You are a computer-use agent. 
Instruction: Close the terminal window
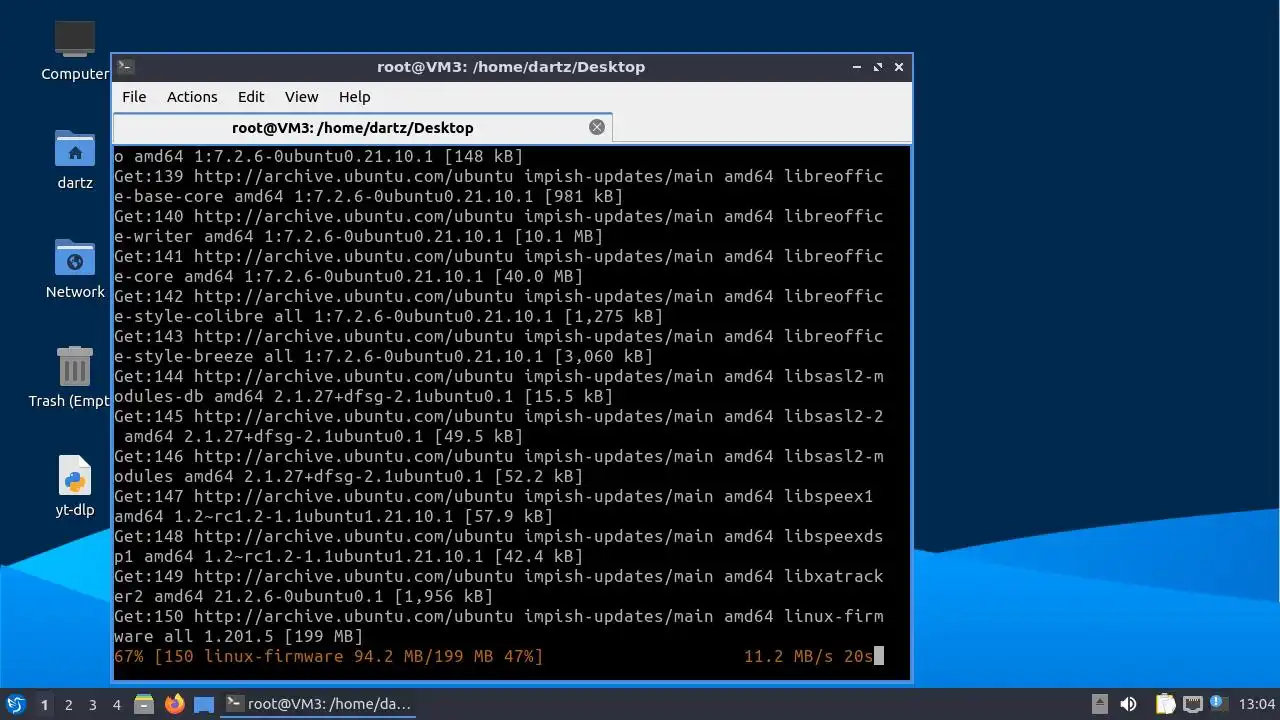pos(899,67)
